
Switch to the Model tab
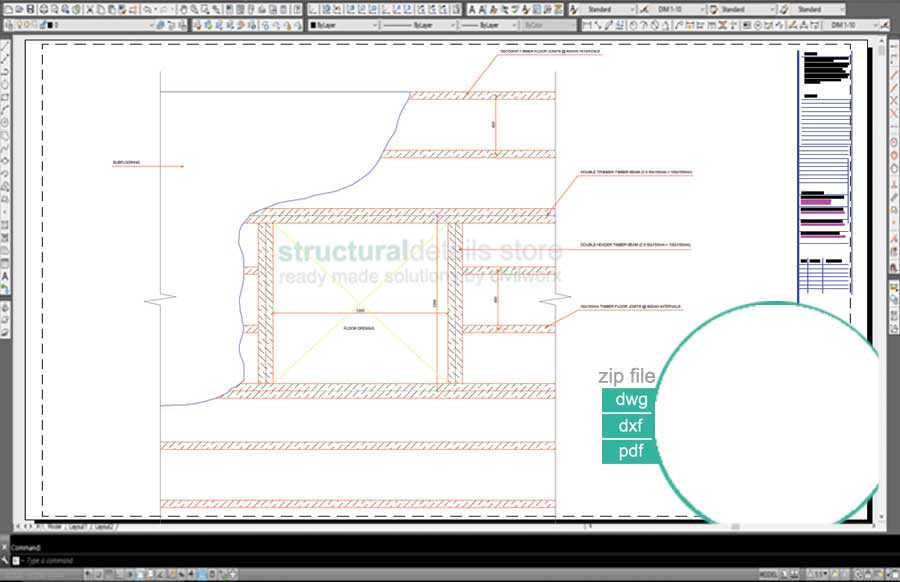point(55,525)
